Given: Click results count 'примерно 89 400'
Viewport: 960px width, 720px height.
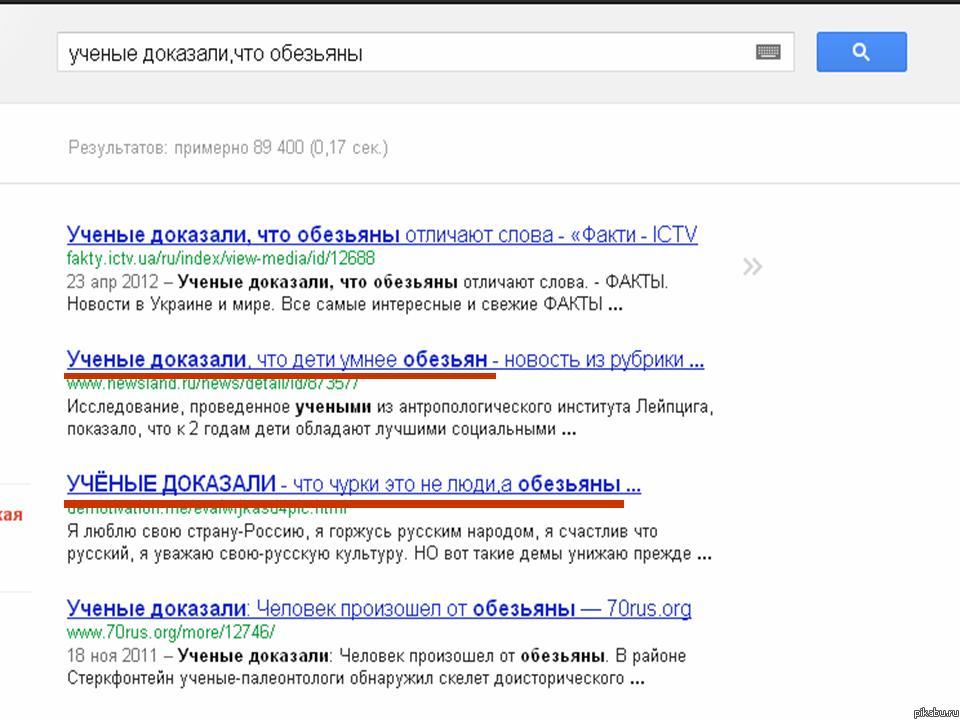Looking at the screenshot, I should pos(239,148).
